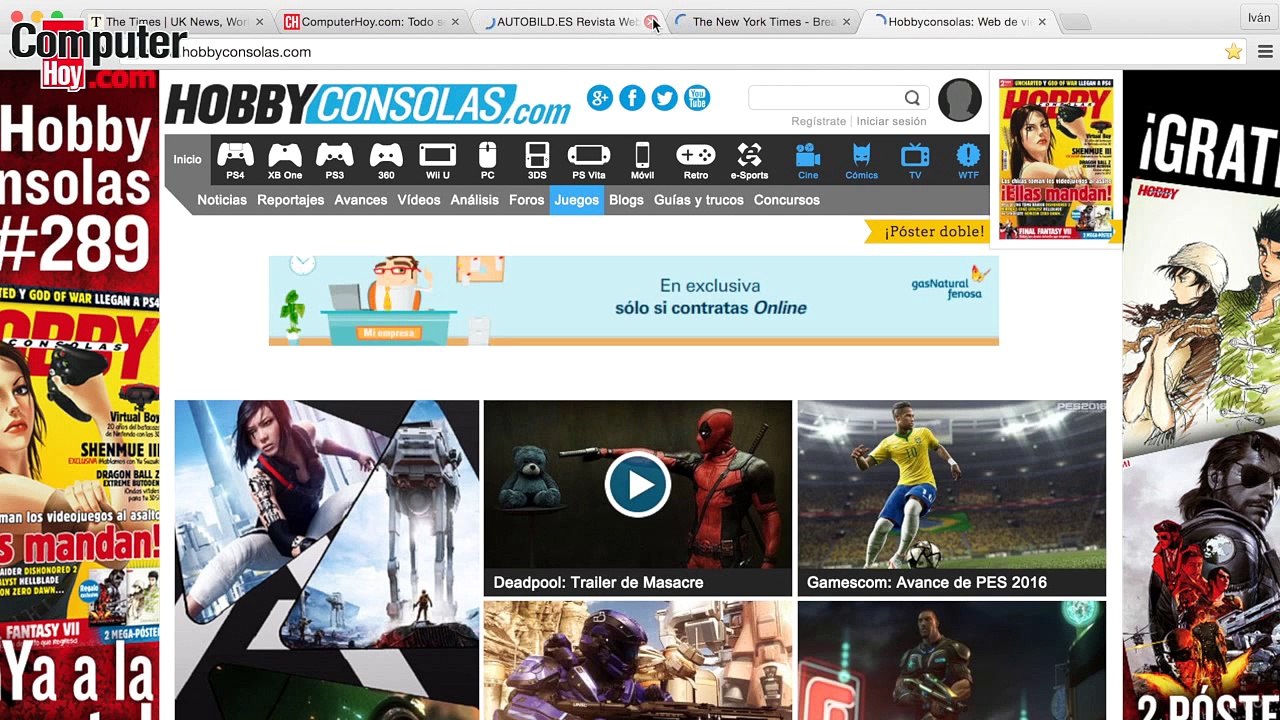Open the Mirror's Edge Star Wars thumbnail
Image resolution: width=1280 pixels, height=720 pixels.
pos(327,560)
